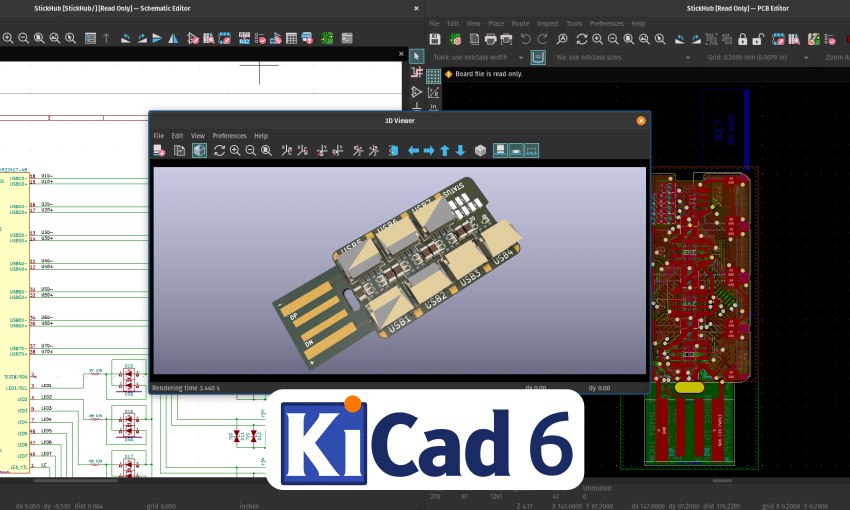Open the Preferences menu in 3D Viewer
The image size is (850, 510).
point(229,135)
